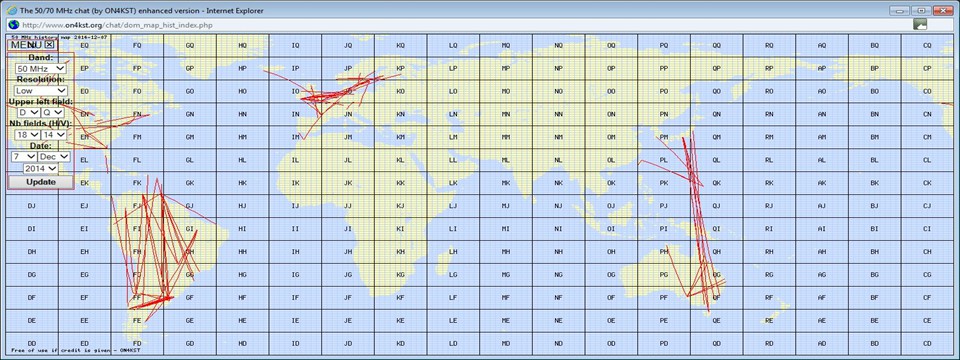The image size is (960, 360).
Task: Click the JO grid square over Europe
Action: tap(348, 91)
